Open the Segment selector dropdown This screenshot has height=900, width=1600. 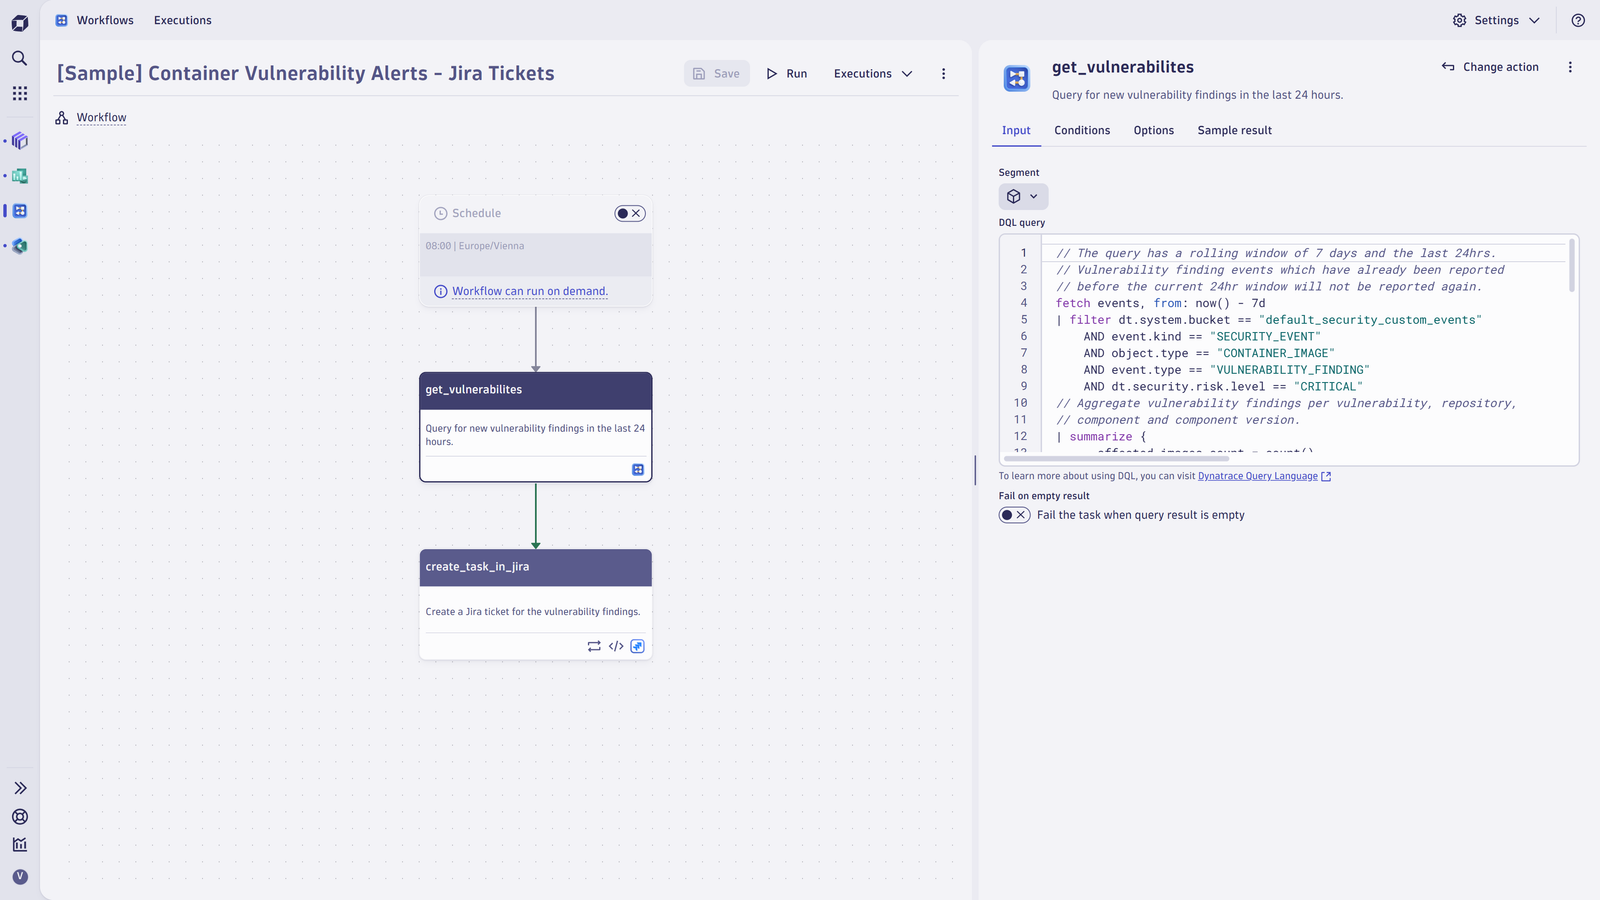1023,197
